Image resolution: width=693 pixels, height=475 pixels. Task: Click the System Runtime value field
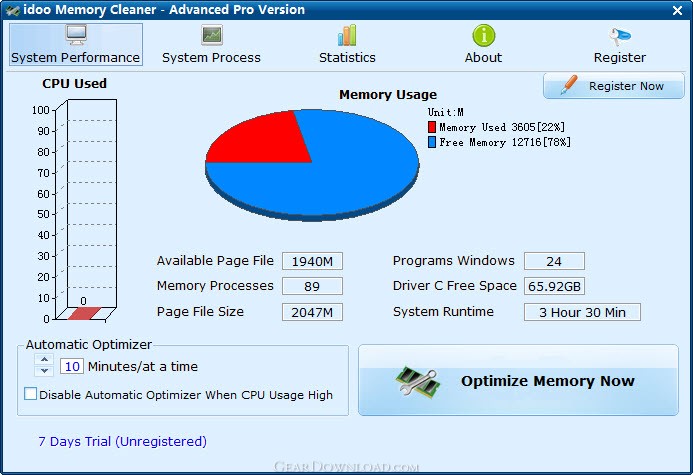[582, 312]
